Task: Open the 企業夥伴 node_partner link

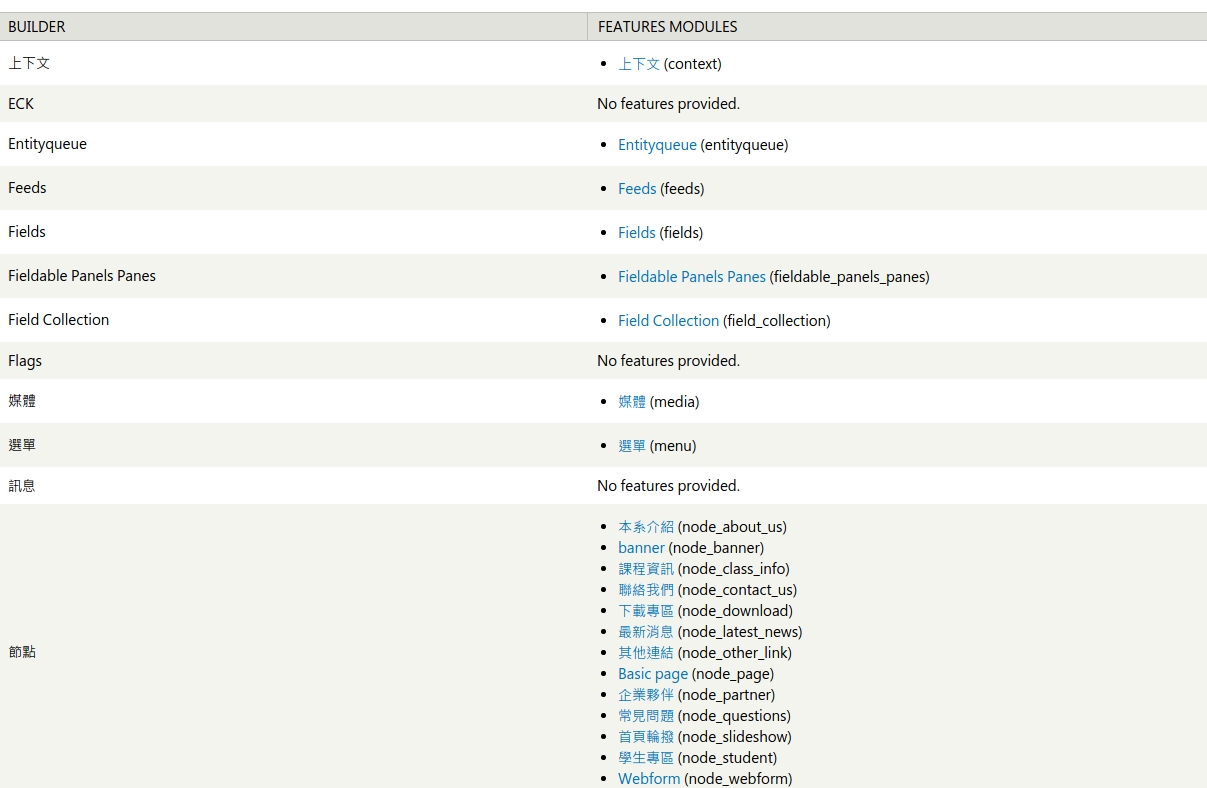Action: coord(646,695)
